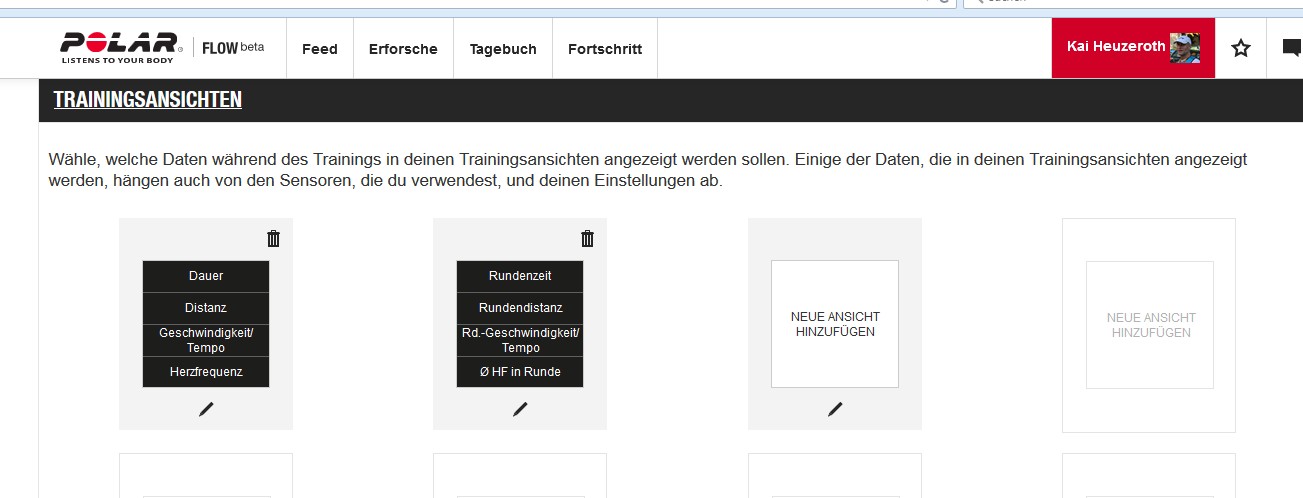
Task: Click greyed-out Neue Ansicht Hinzufügen box
Action: pos(1149,325)
